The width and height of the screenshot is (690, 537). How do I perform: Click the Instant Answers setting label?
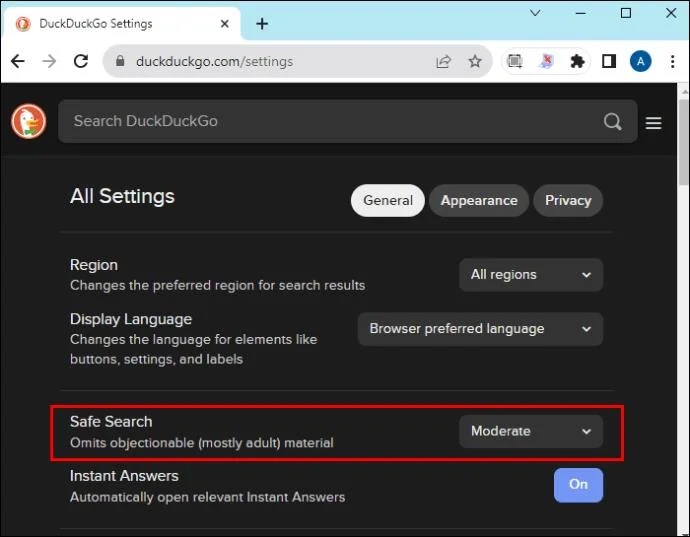coord(124,475)
